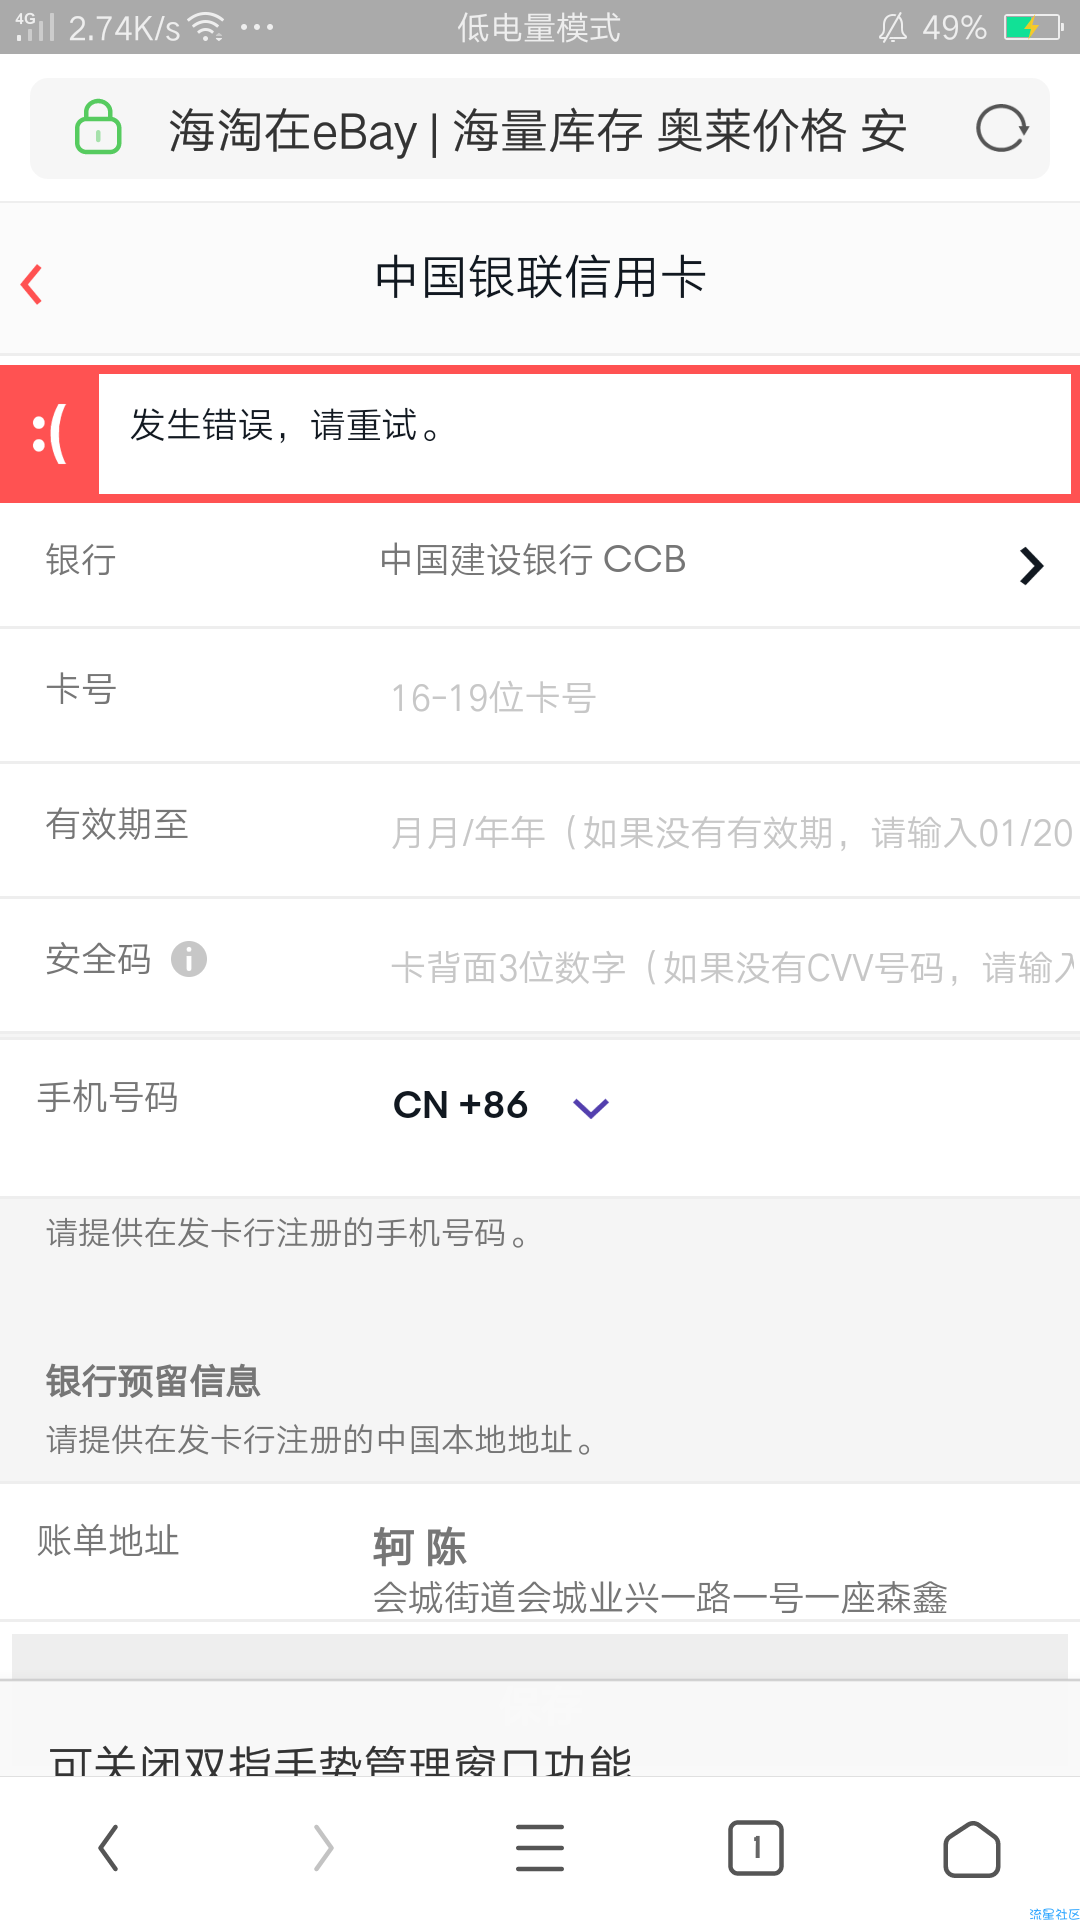This screenshot has width=1080, height=1920.
Task: Go to browser home page
Action: tap(972, 1848)
